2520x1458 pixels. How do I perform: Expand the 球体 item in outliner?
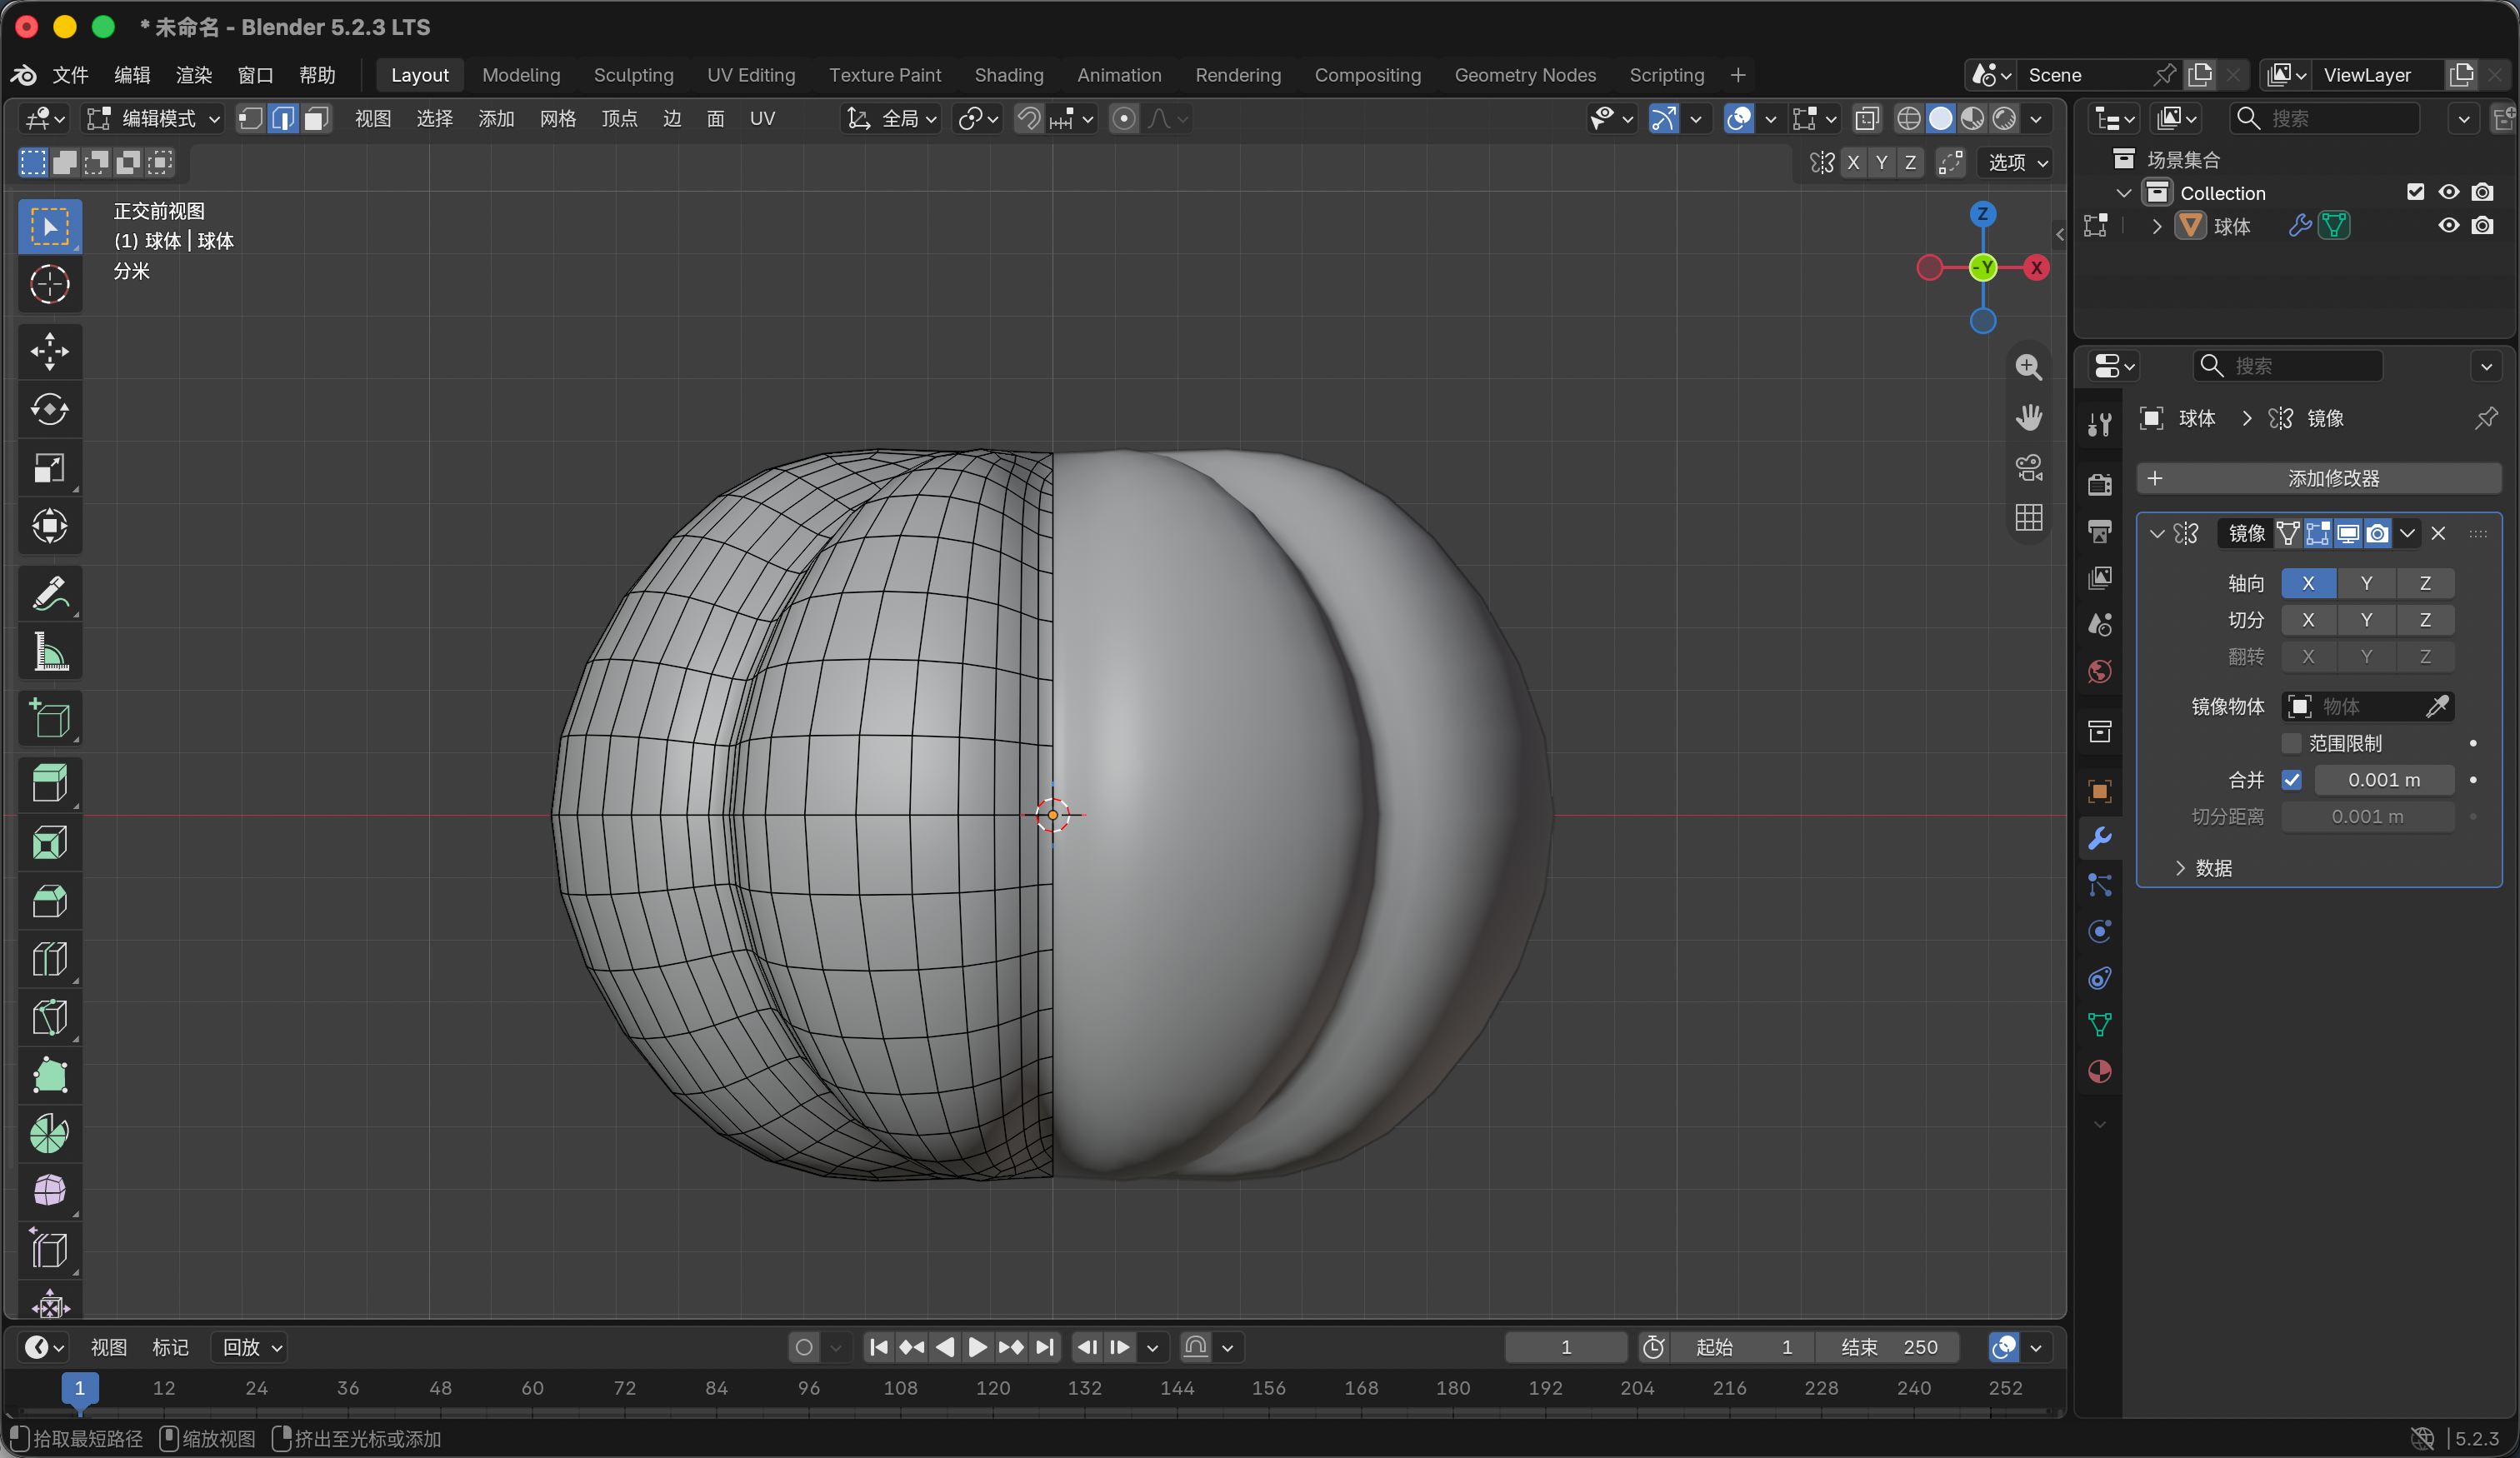(2157, 226)
